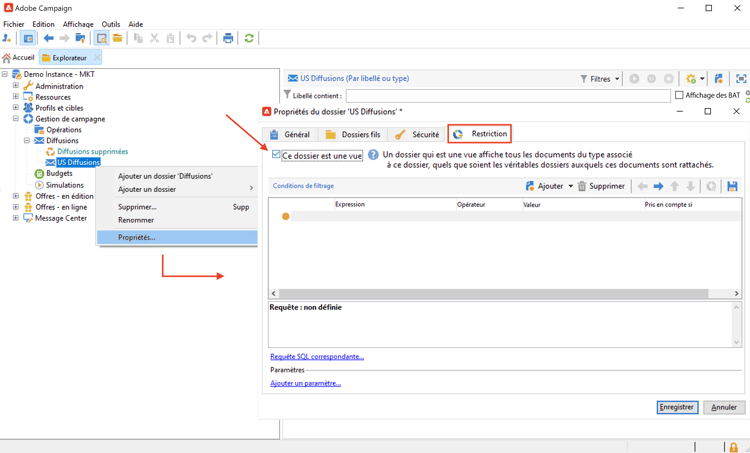Click the Redo arrow icon
This screenshot has height=453, width=750.
(x=207, y=38)
